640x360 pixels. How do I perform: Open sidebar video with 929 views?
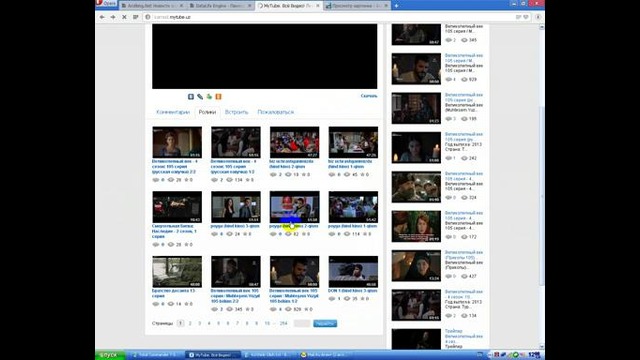pos(416,69)
